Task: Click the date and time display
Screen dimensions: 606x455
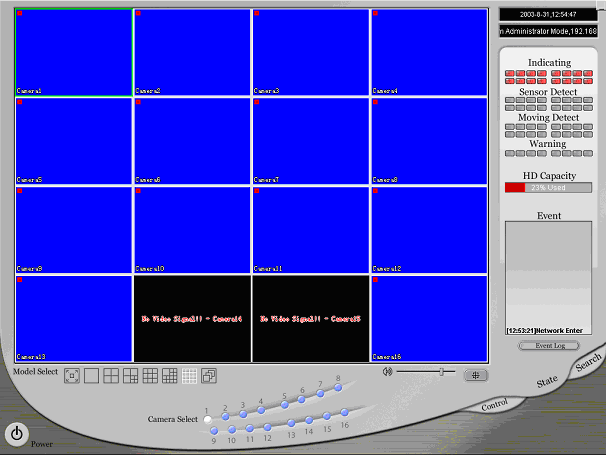Action: (x=548, y=14)
